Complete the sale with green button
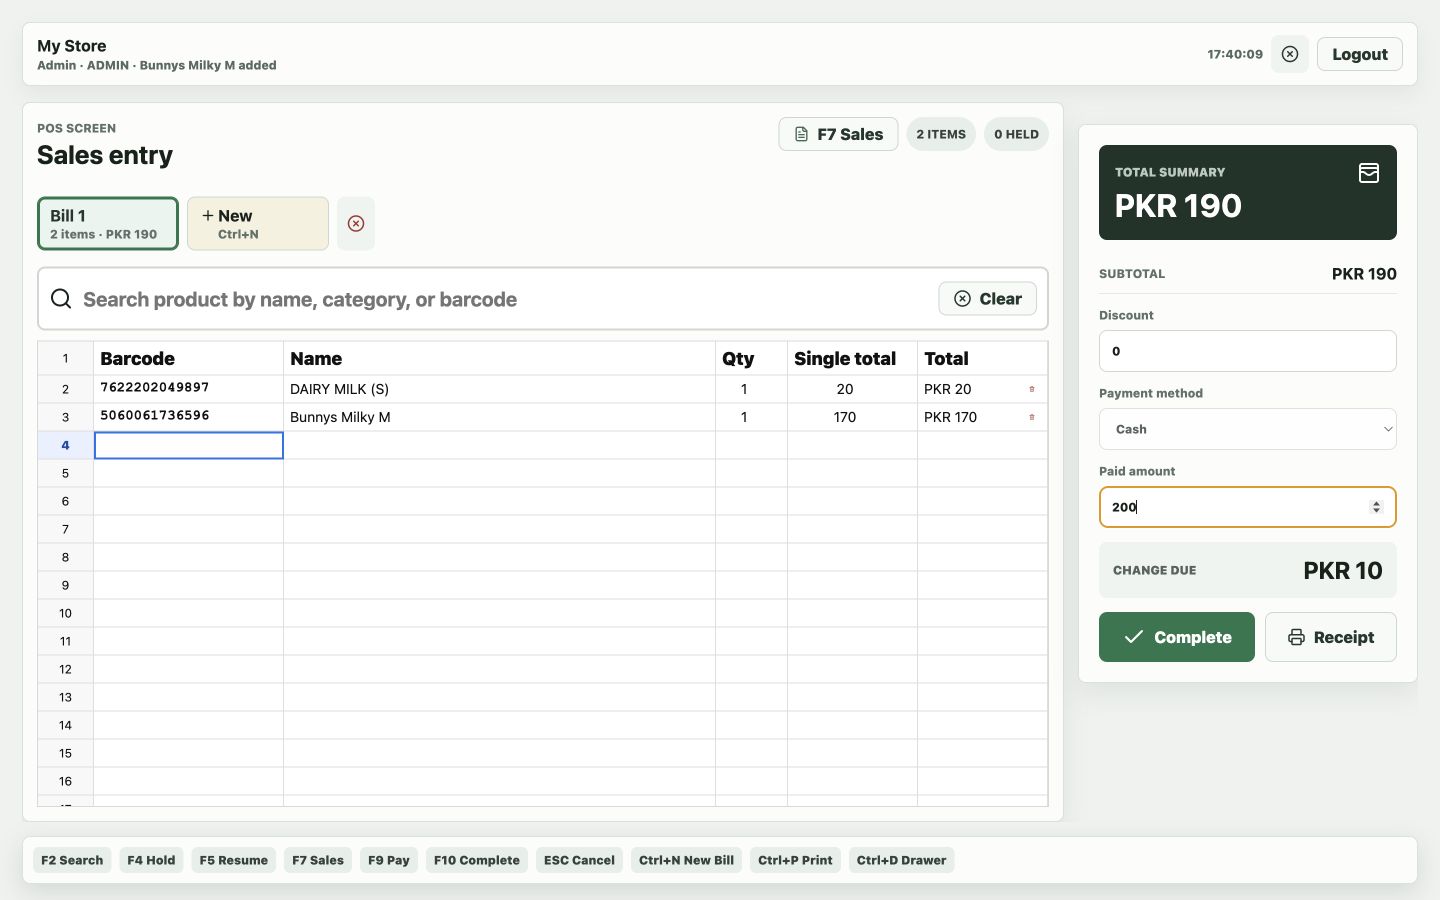Image resolution: width=1440 pixels, height=900 pixels. [x=1176, y=637]
